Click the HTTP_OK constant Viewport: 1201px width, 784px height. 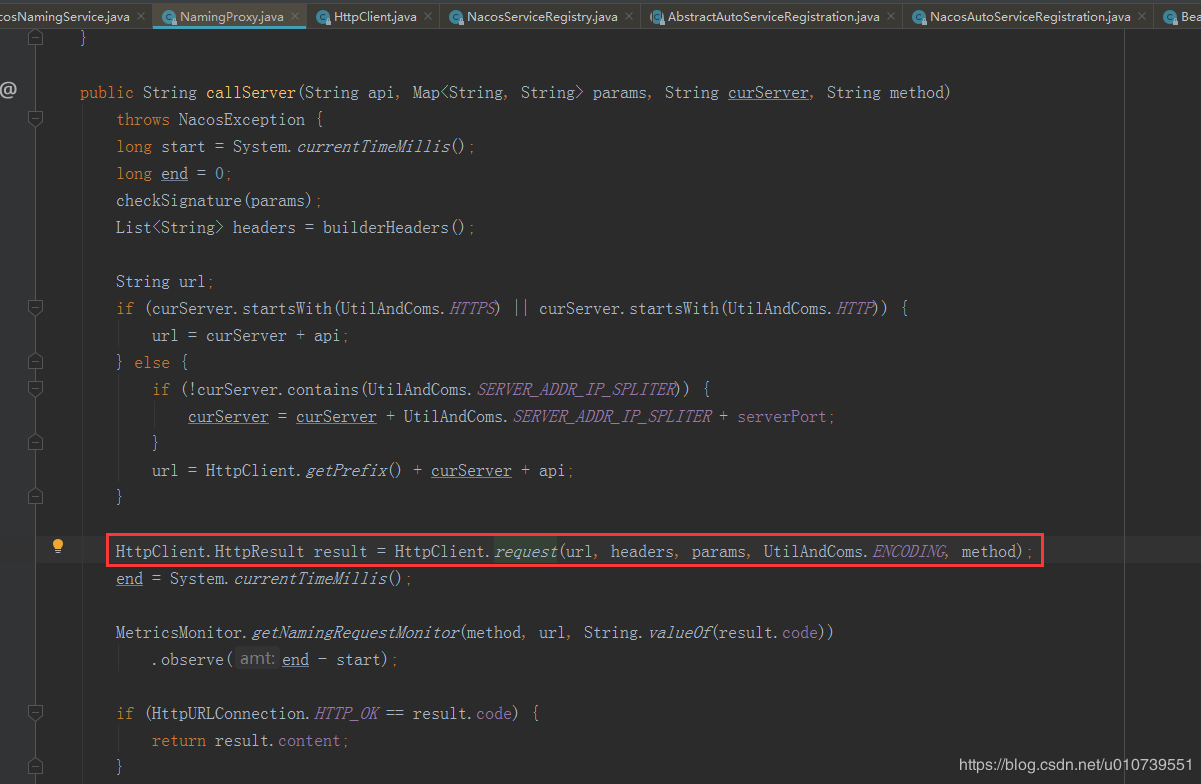(347, 713)
